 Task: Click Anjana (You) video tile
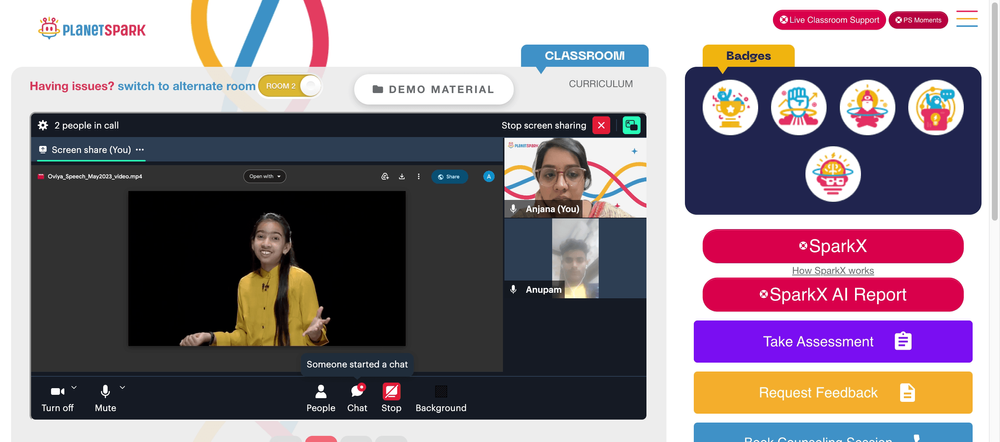[575, 178]
